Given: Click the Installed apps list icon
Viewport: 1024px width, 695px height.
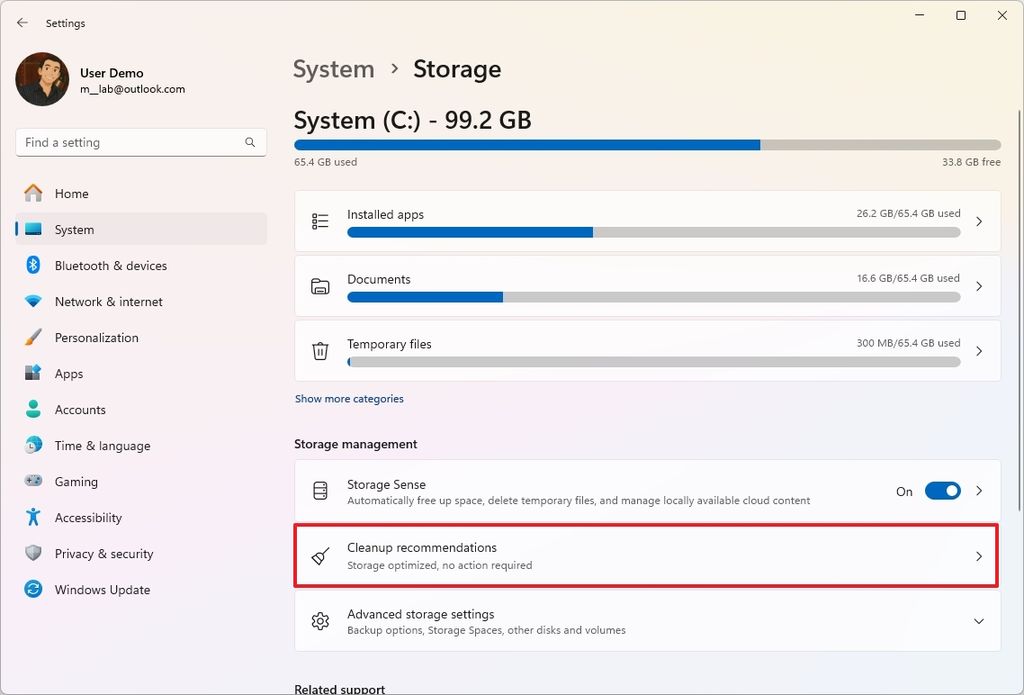Looking at the screenshot, I should tap(320, 221).
